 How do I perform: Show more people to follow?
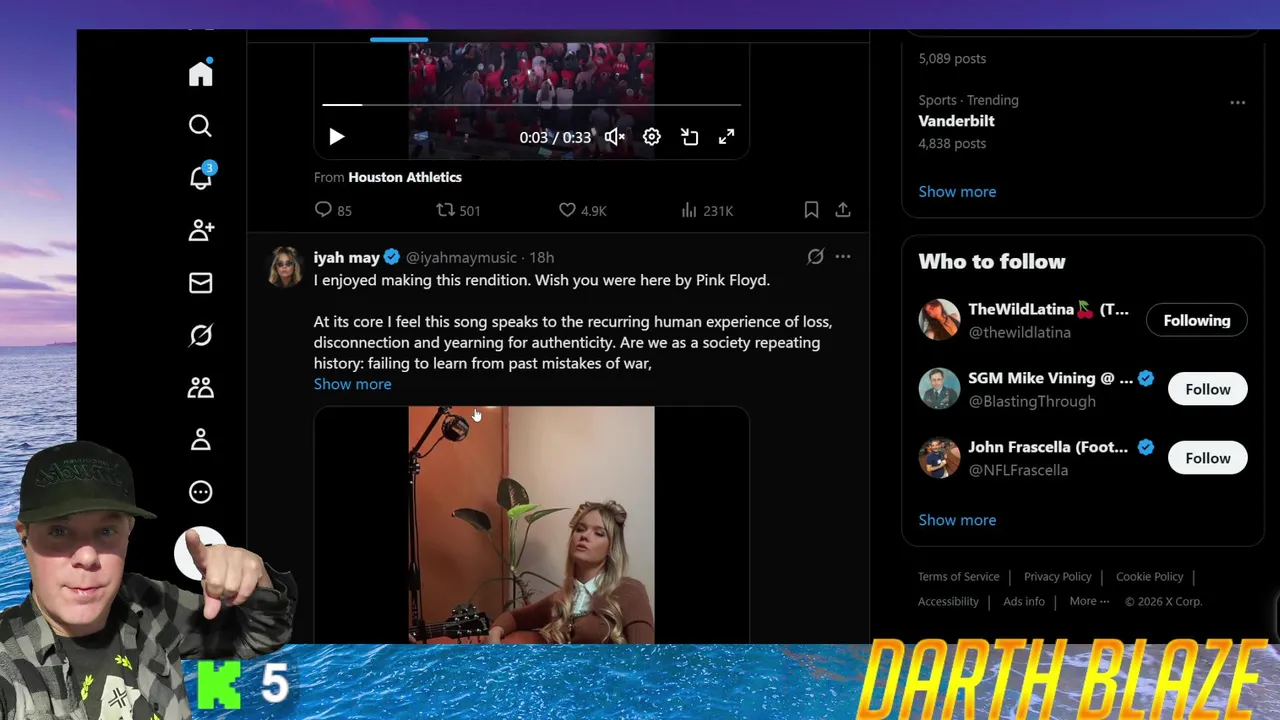[957, 520]
